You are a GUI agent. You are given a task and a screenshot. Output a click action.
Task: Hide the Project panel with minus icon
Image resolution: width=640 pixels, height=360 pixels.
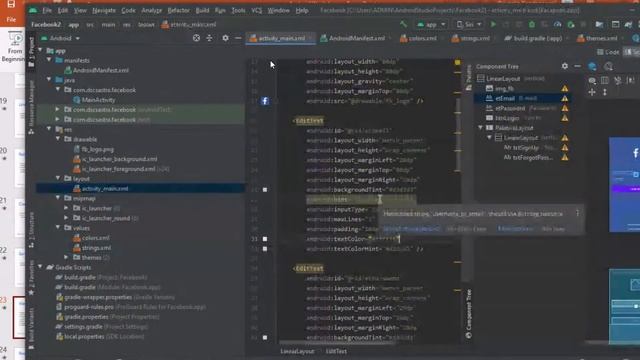coord(238,38)
